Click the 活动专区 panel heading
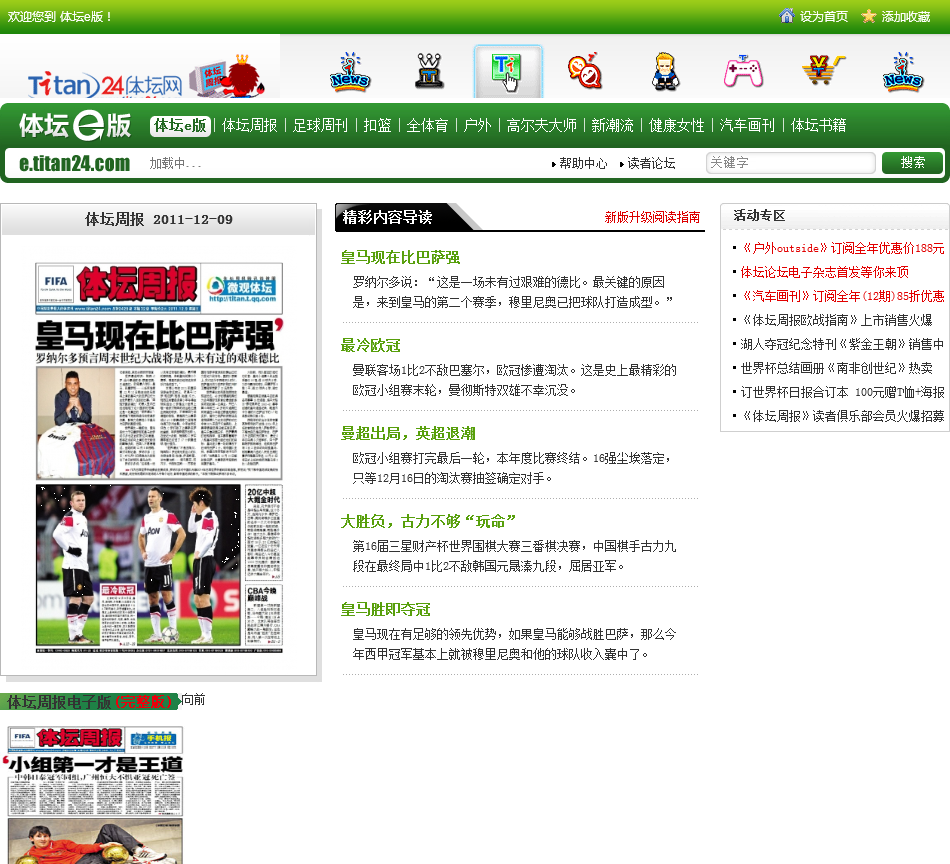The width and height of the screenshot is (950, 864). click(x=759, y=215)
